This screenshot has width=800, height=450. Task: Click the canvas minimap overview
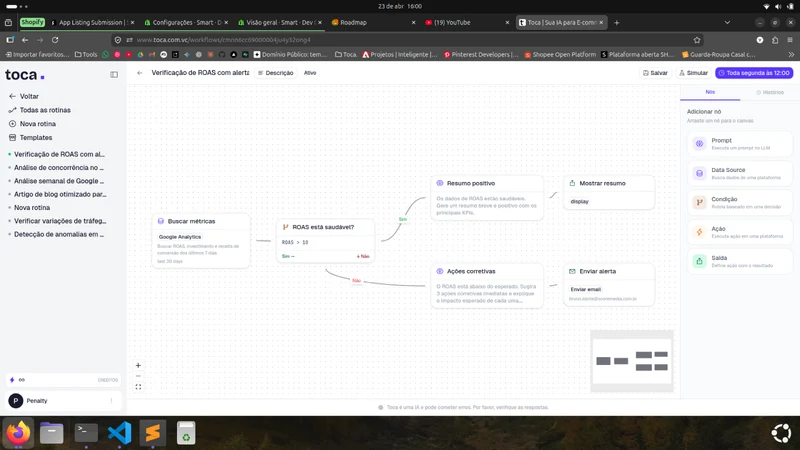coord(632,361)
